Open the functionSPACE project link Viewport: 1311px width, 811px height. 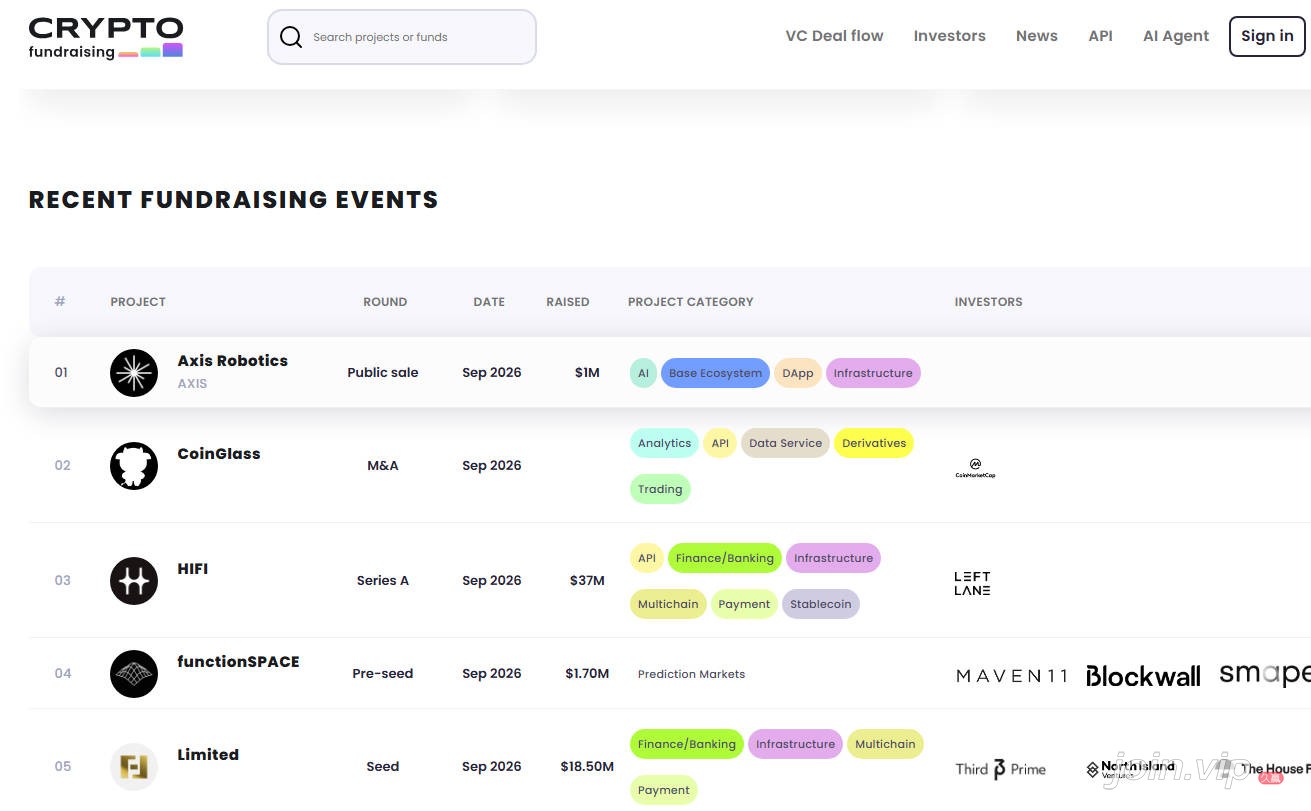pyautogui.click(x=238, y=662)
